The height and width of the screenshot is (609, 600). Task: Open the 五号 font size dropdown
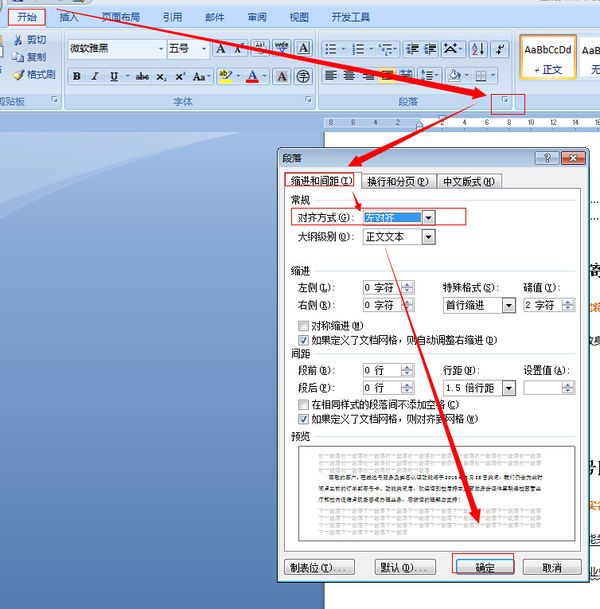203,49
